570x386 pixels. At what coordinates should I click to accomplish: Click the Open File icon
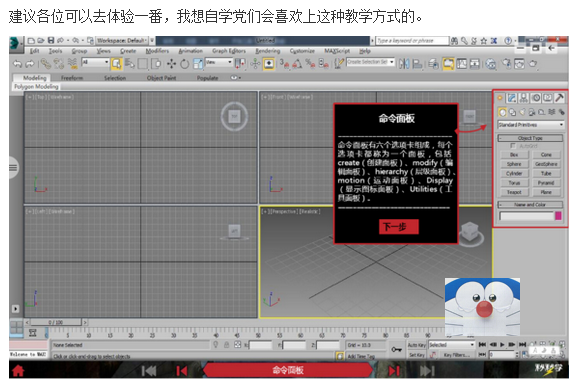(41, 41)
